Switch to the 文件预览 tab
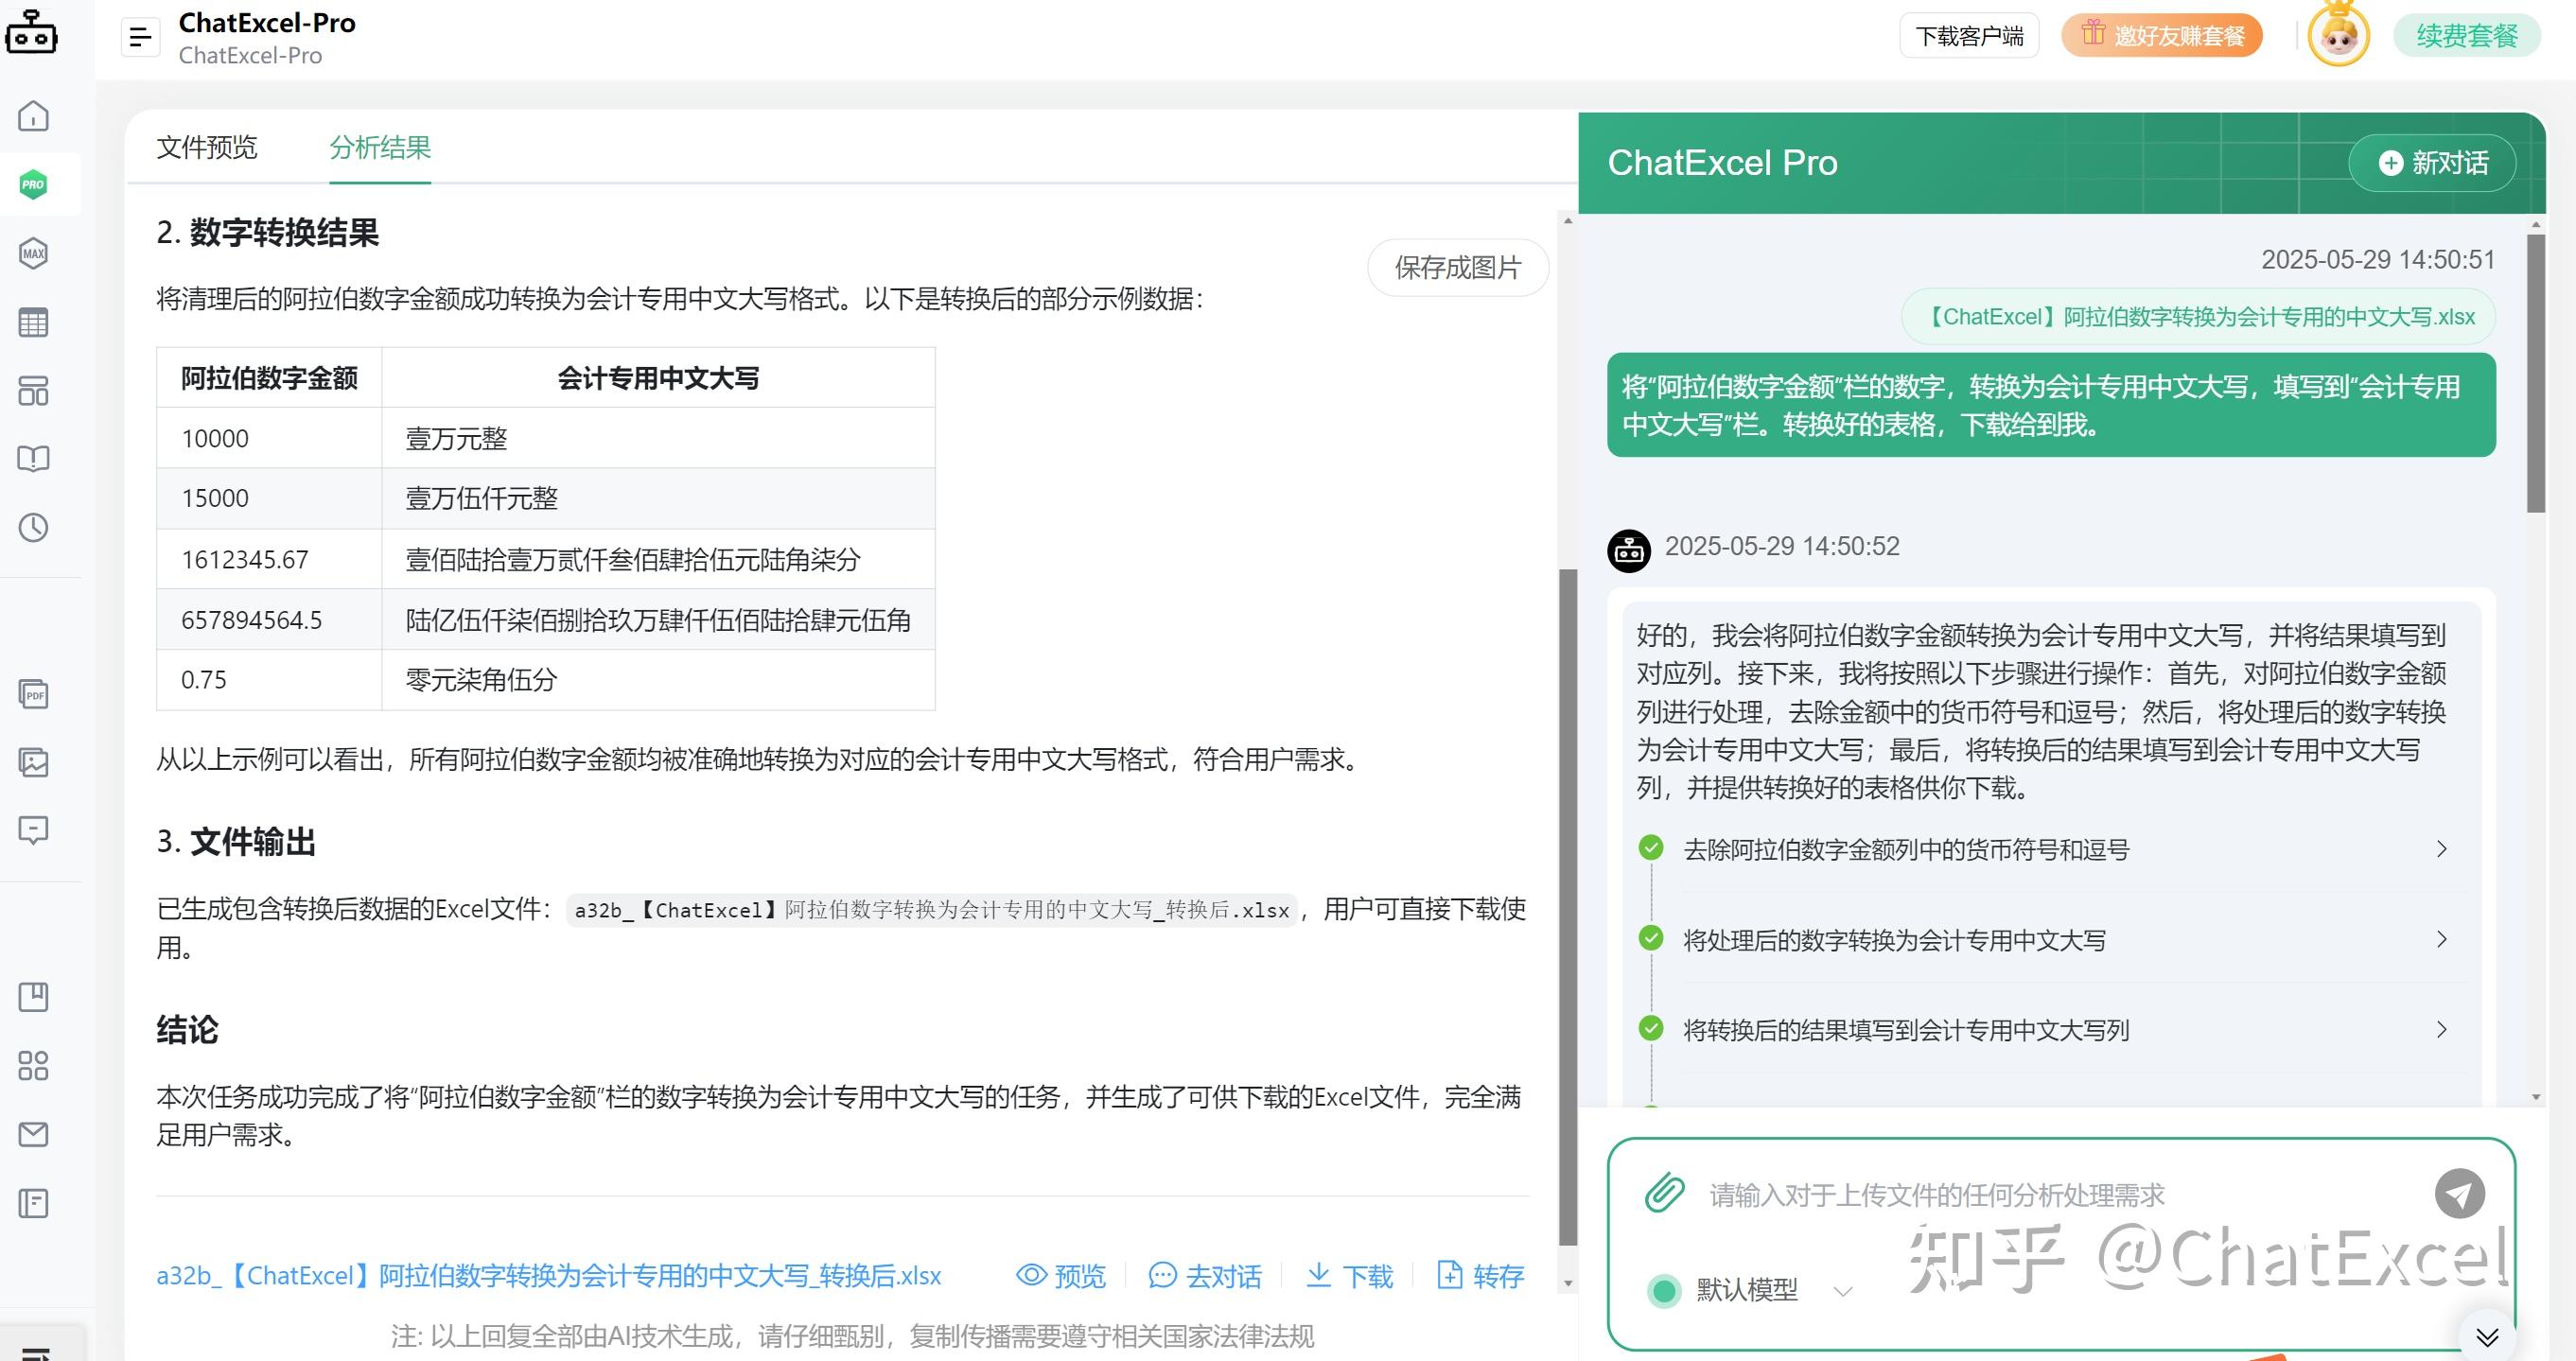 (x=206, y=148)
